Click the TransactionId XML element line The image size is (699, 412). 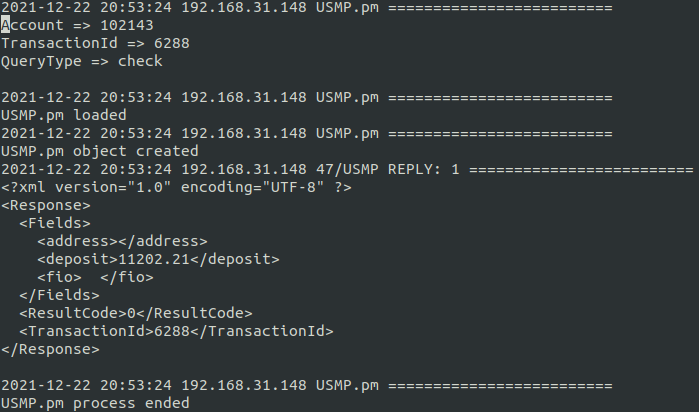[x=176, y=331]
